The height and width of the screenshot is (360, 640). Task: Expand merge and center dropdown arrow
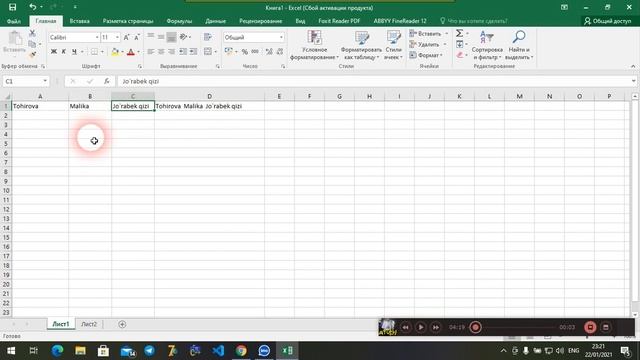pos(216,51)
